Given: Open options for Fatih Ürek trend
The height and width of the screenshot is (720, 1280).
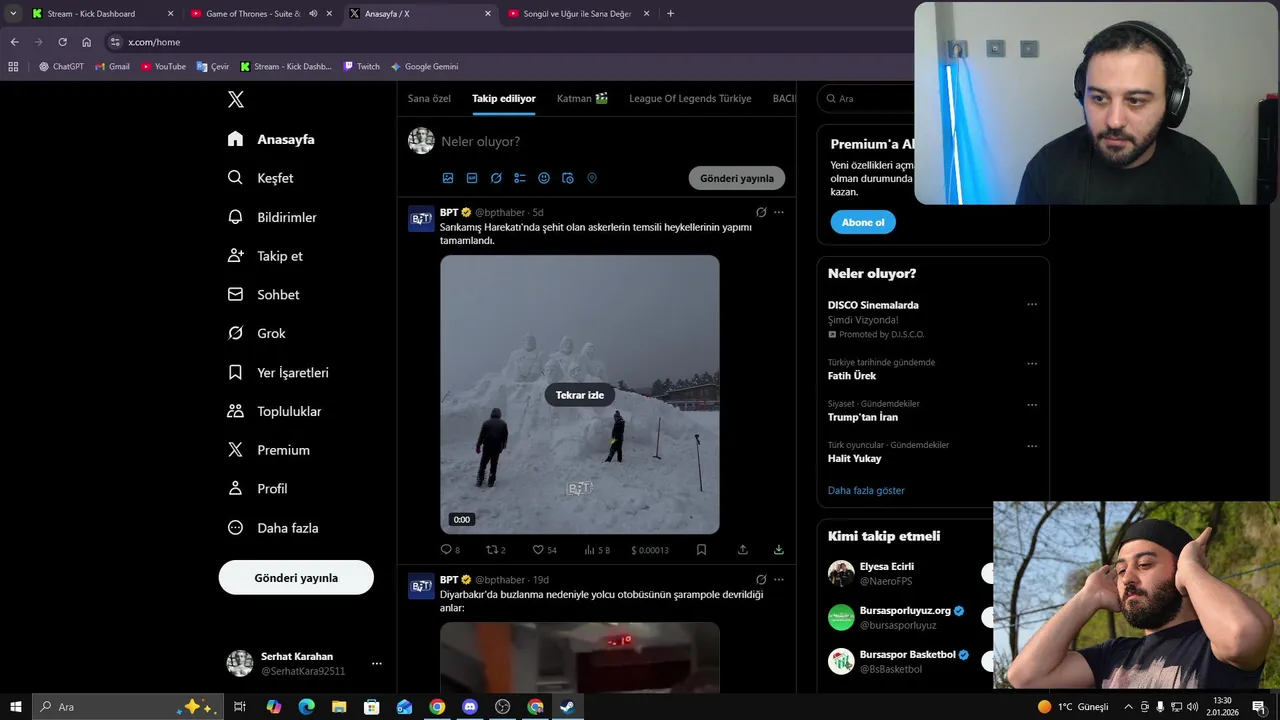Looking at the screenshot, I should (1032, 364).
